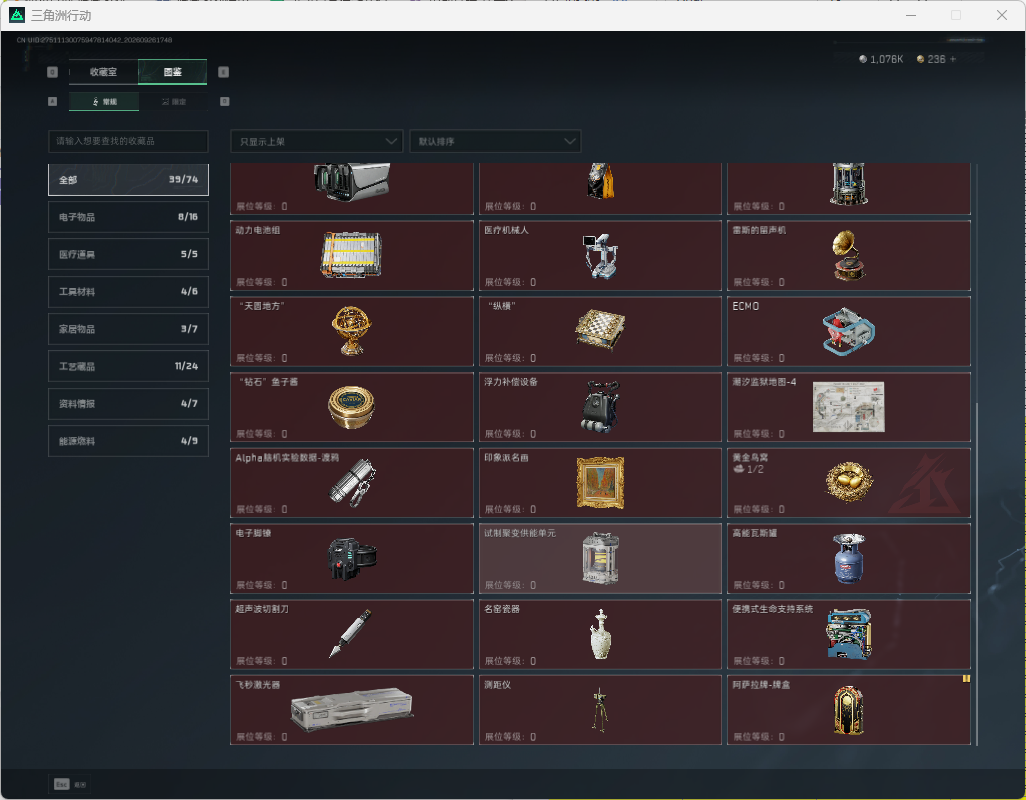Select the 超声波切割刀 cutter item
The width and height of the screenshot is (1026, 800).
coord(352,635)
